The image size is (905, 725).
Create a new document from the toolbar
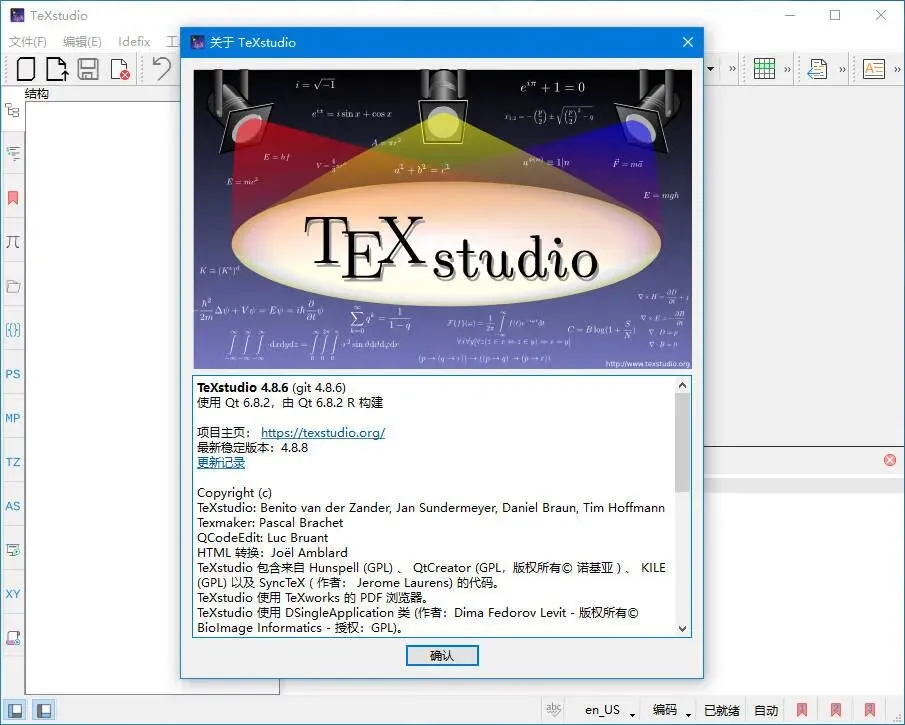[26, 69]
